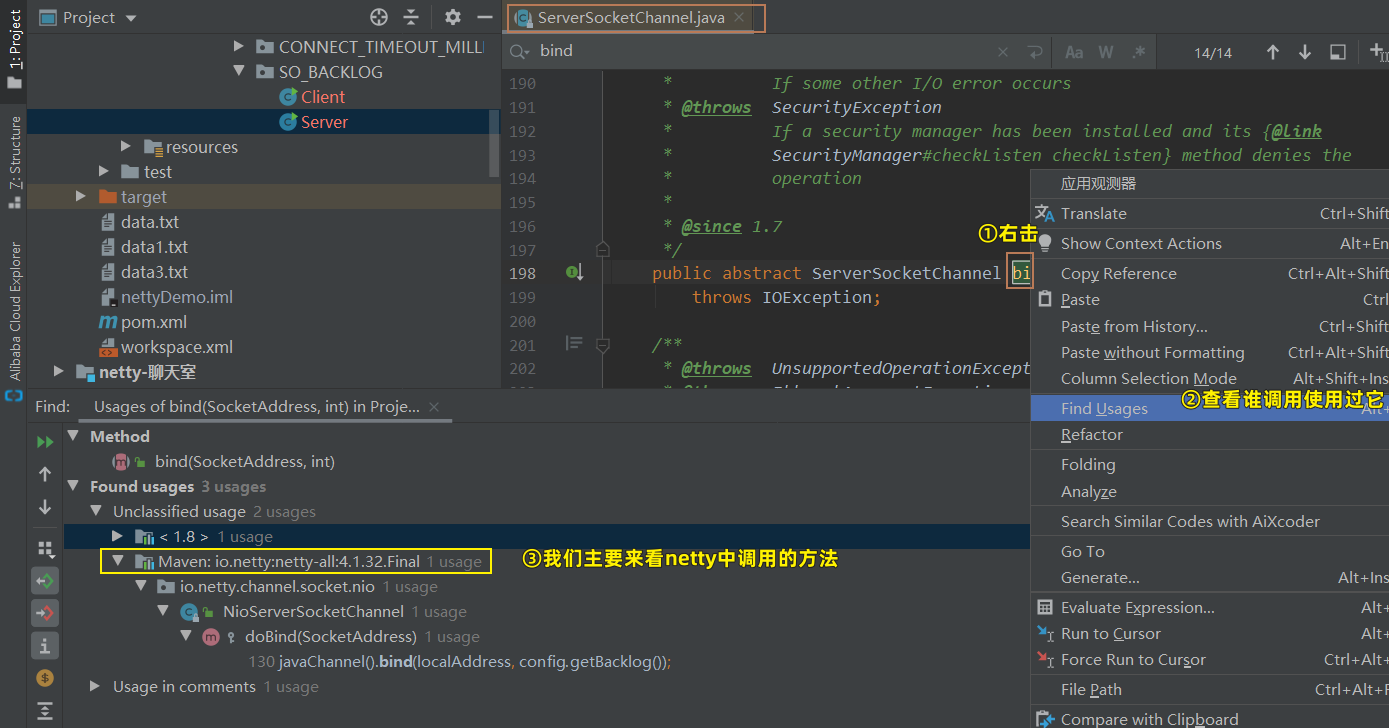Open search results in Find tool window
The image size is (1389, 728).
point(1337,52)
